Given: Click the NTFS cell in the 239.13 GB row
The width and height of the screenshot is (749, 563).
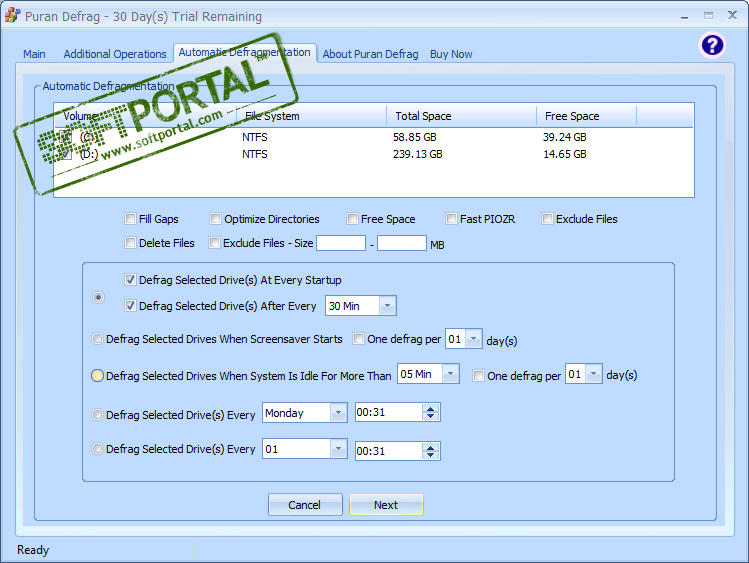Looking at the screenshot, I should point(255,154).
